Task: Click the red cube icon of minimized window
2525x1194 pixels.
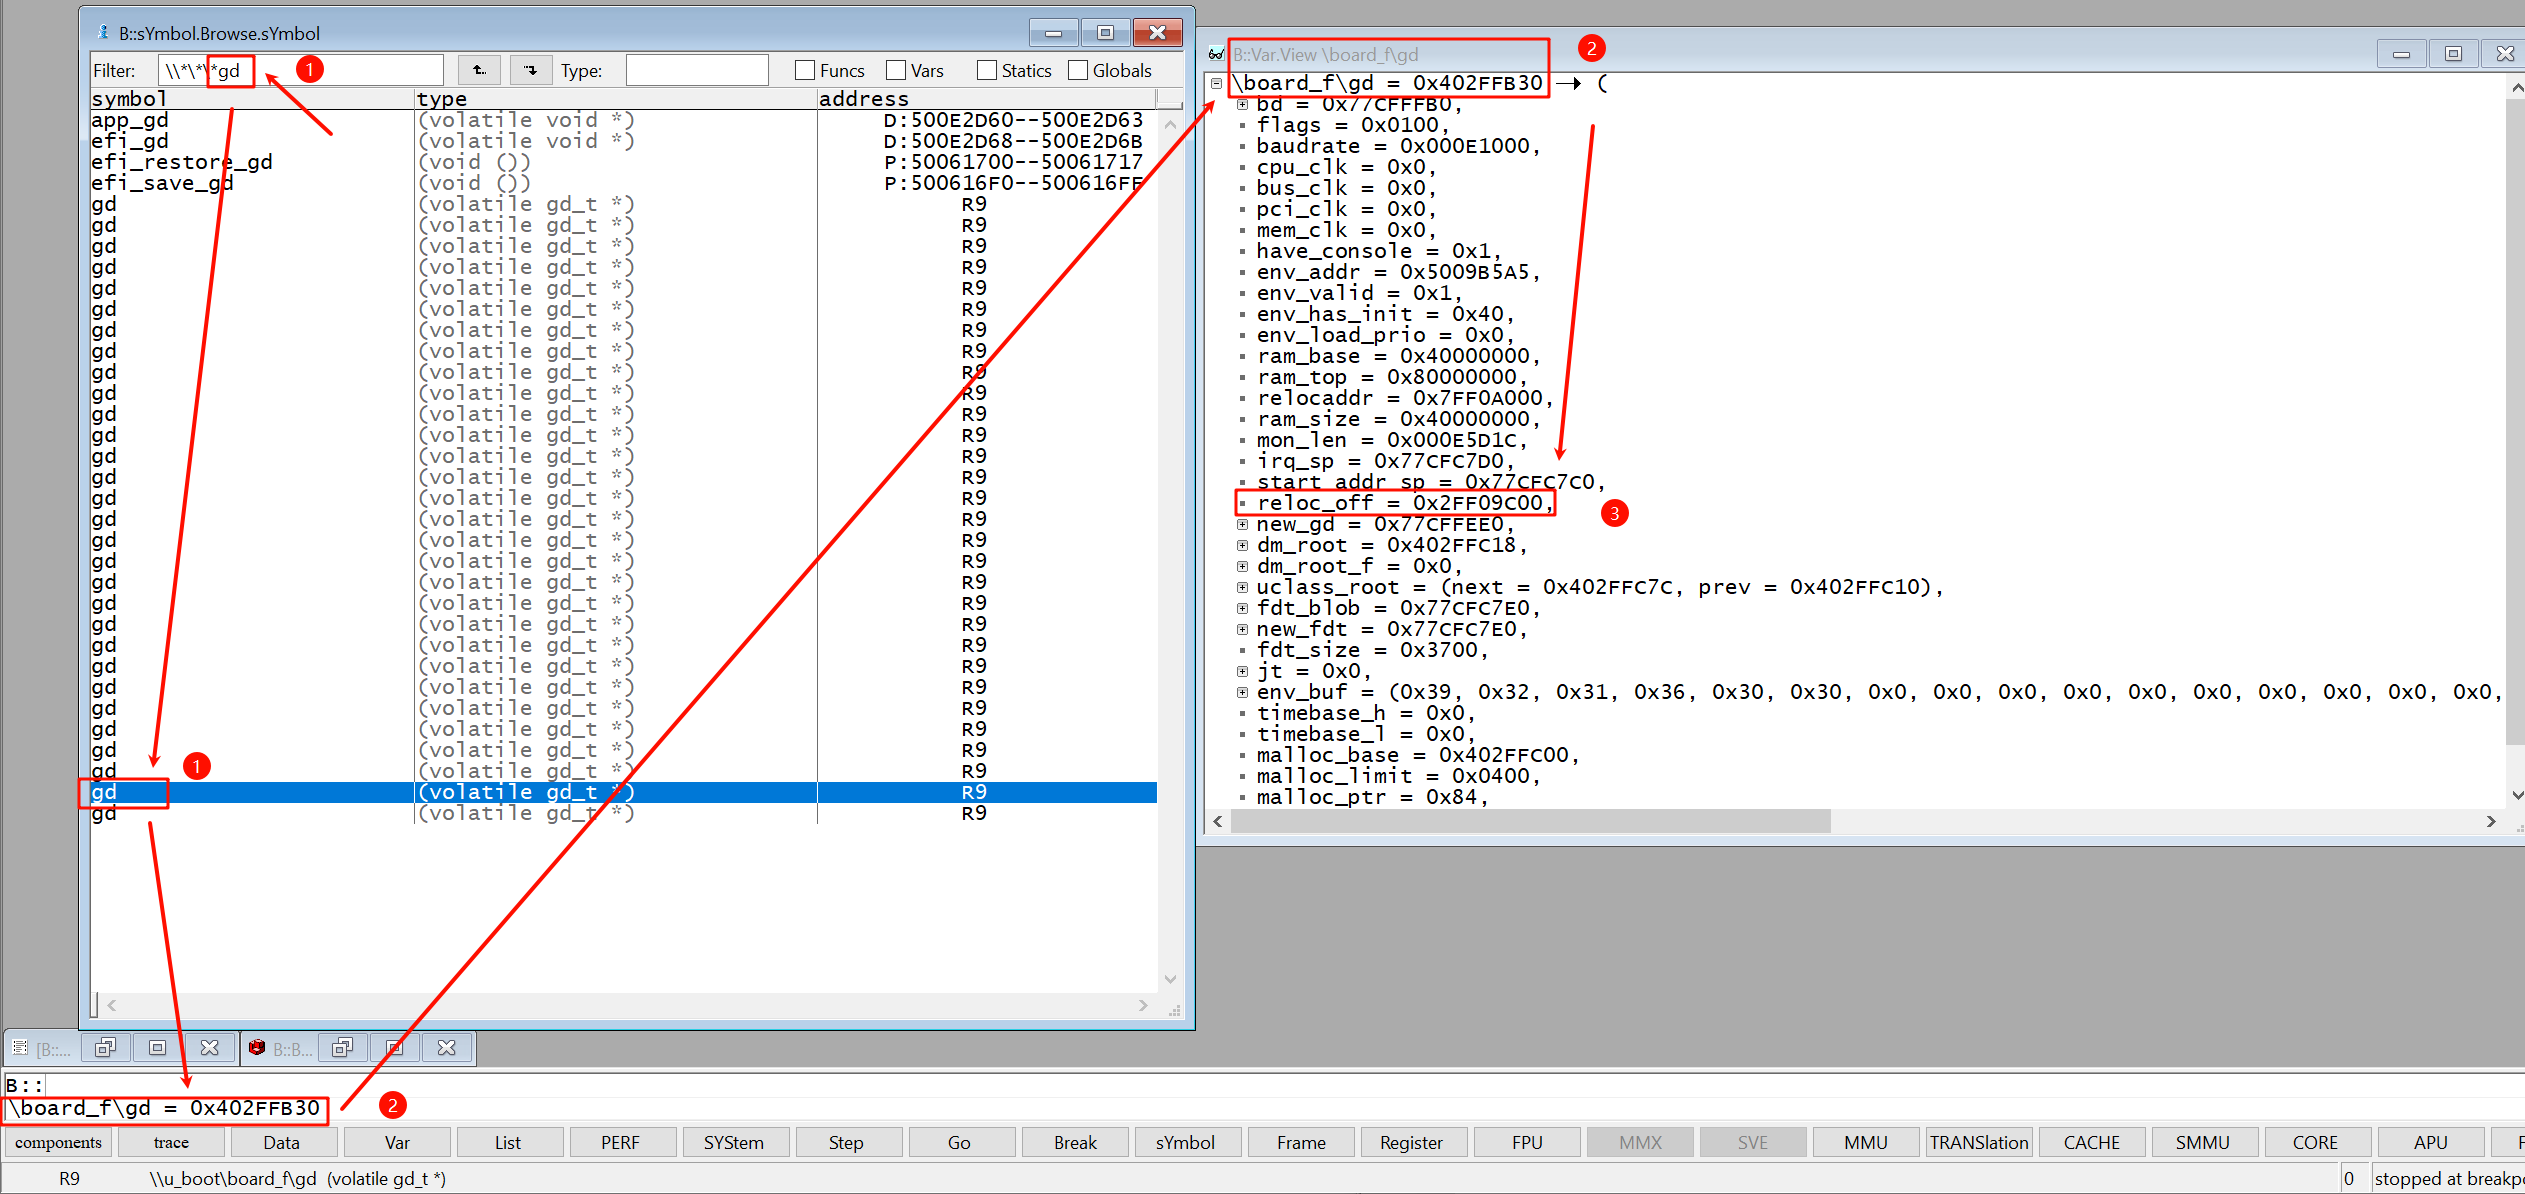Action: (257, 1047)
